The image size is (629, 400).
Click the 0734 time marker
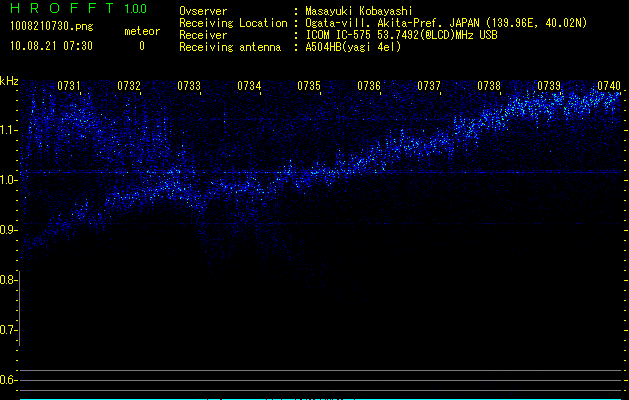point(249,86)
